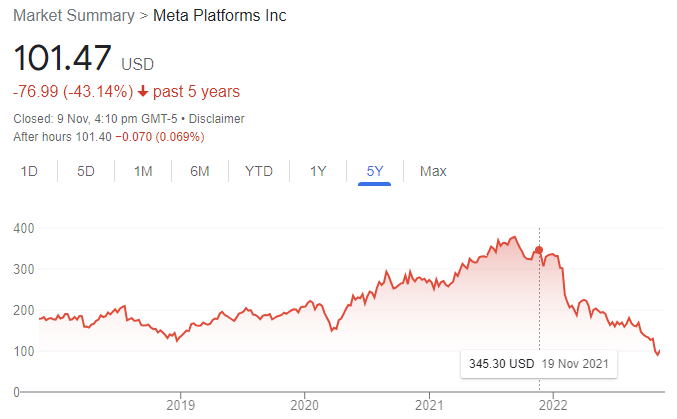The width and height of the screenshot is (677, 419).
Task: Click the active 5Y tab
Action: coord(374,171)
